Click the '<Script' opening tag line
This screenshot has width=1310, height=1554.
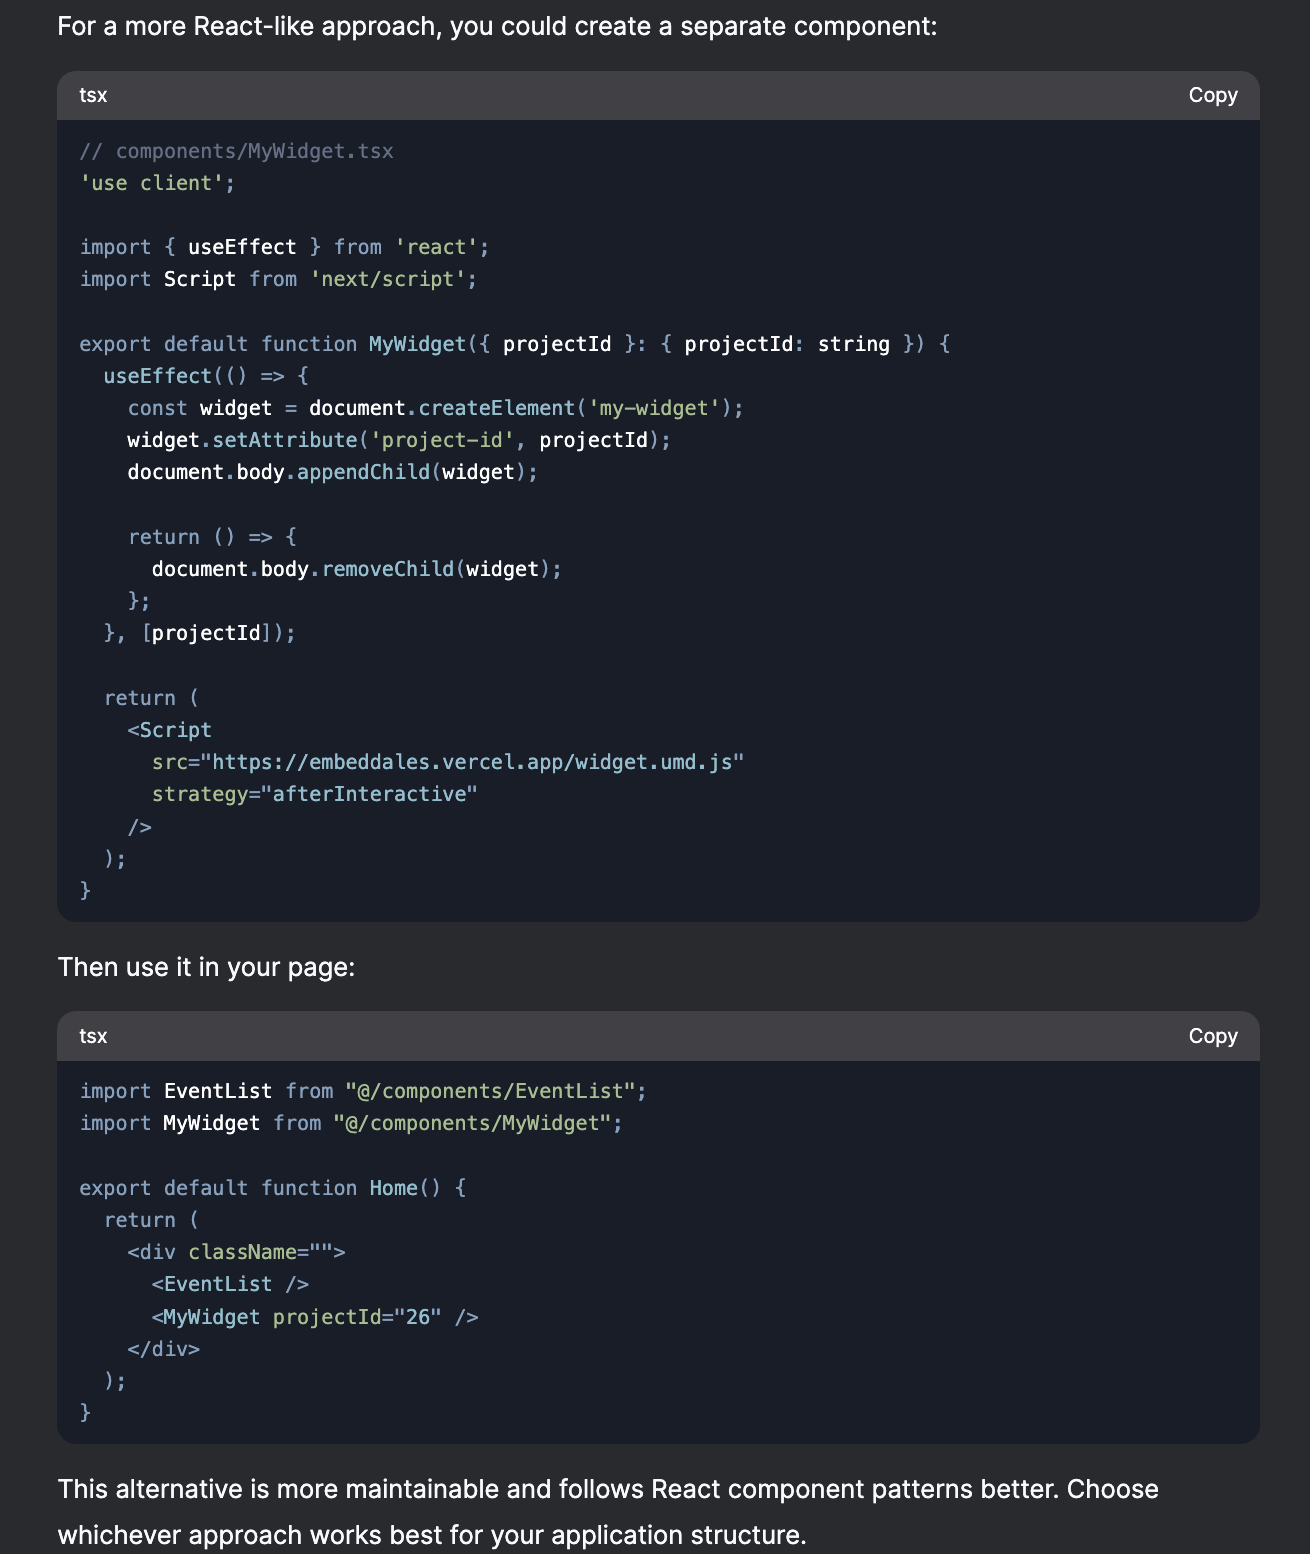click(x=169, y=730)
